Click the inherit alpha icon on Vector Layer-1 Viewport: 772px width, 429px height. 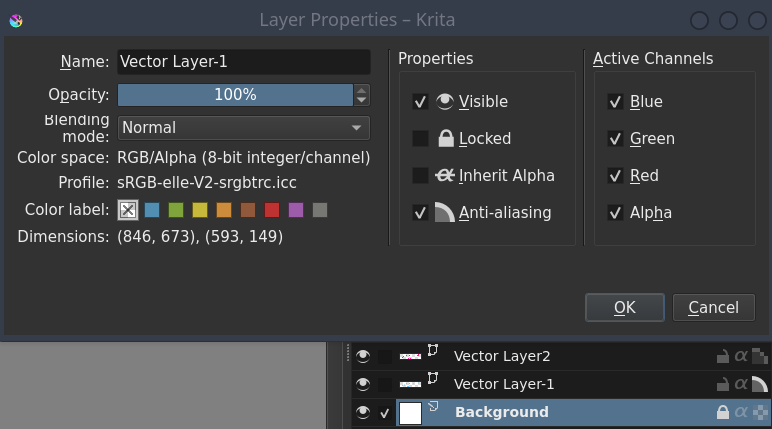[x=741, y=384]
